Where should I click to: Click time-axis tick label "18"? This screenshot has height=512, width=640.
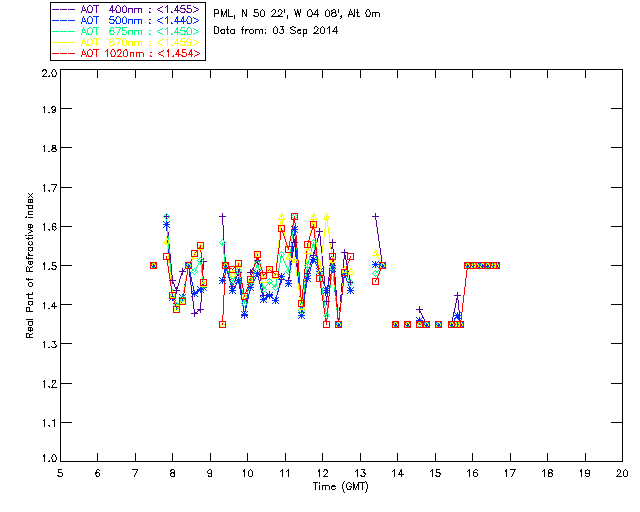click(547, 473)
